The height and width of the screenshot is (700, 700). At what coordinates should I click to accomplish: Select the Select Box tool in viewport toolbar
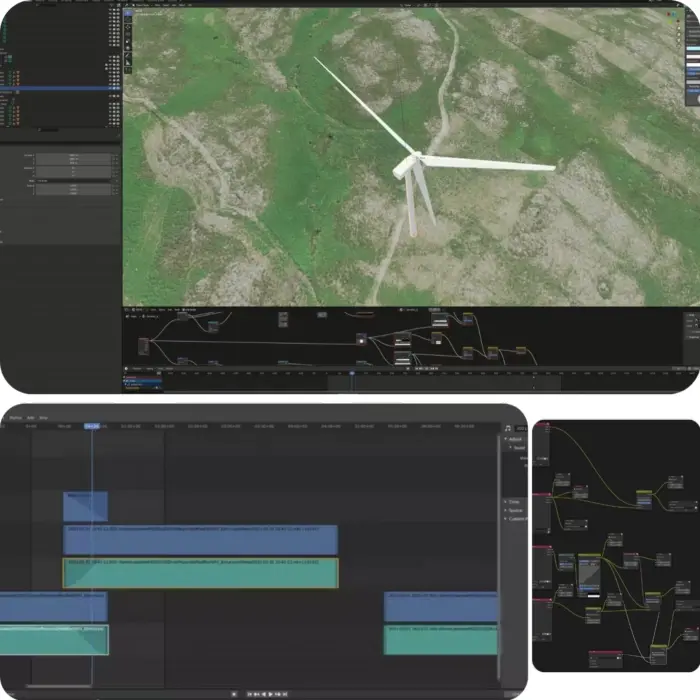[x=128, y=14]
